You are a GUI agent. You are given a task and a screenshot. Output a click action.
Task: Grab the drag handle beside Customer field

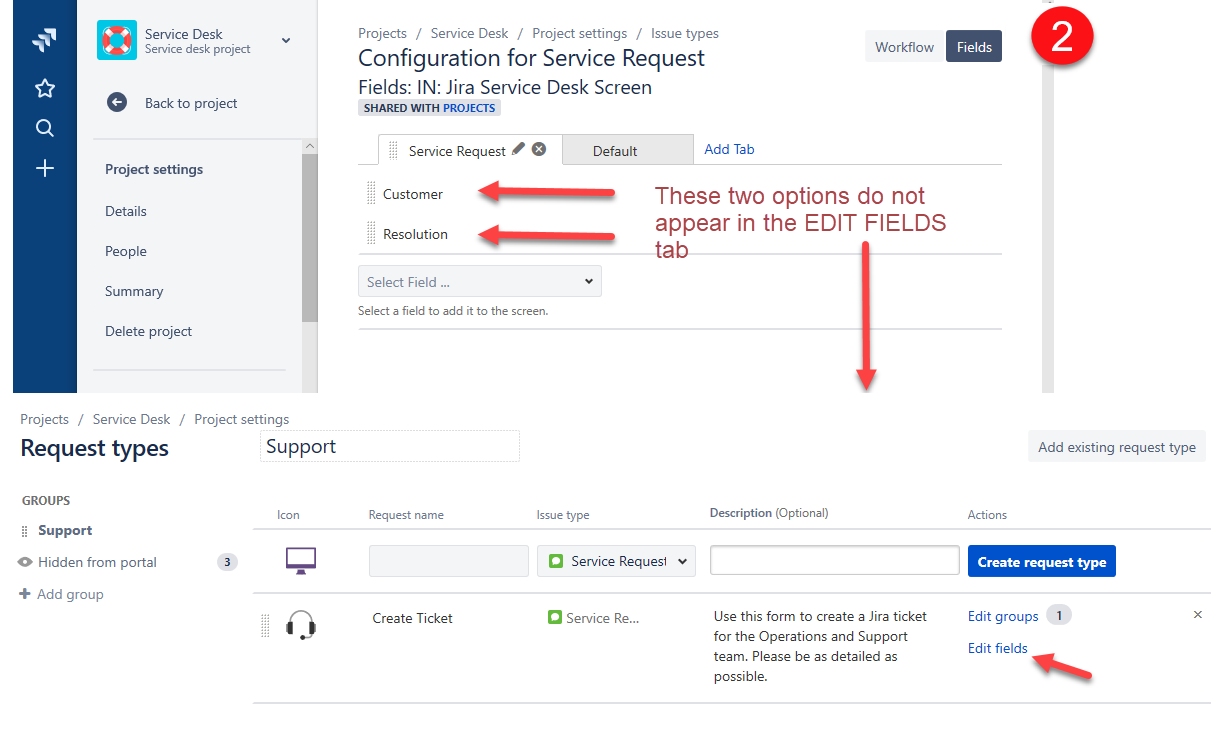pos(371,193)
